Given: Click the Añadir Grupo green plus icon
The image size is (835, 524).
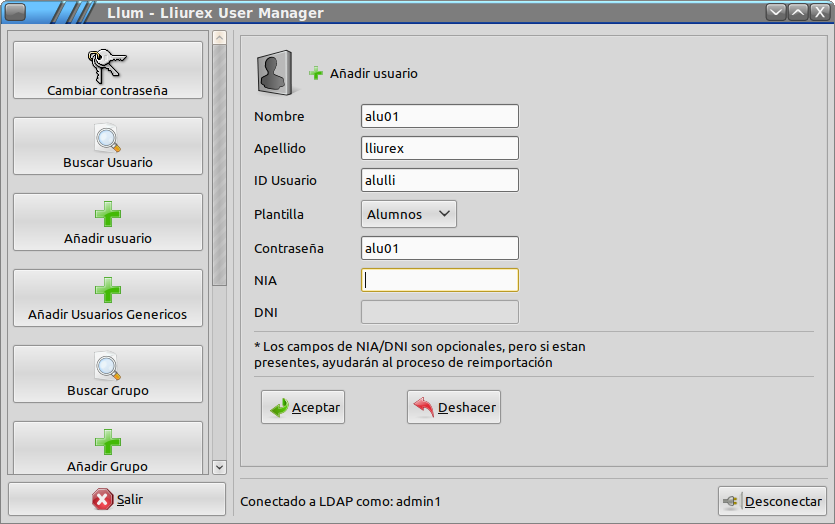Looking at the screenshot, I should point(107,442).
